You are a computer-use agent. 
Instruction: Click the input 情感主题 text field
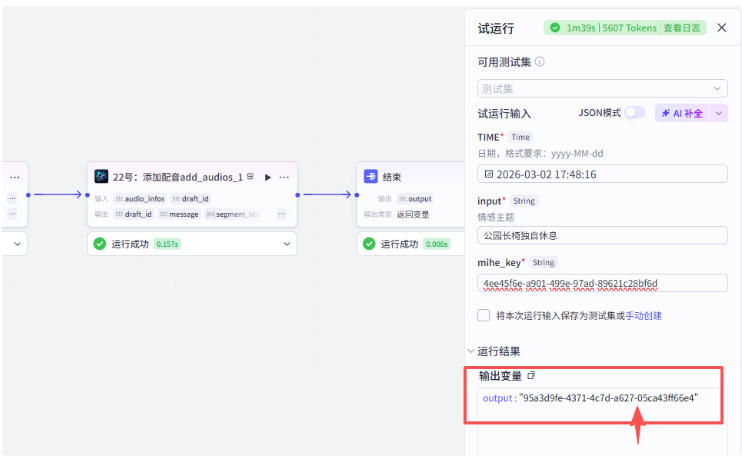pos(602,235)
